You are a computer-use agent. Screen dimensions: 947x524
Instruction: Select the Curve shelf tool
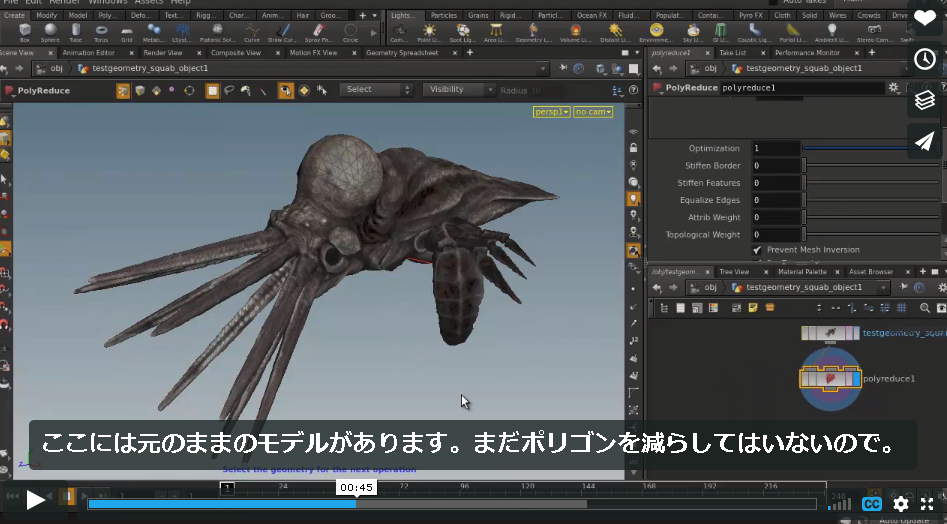pos(252,33)
